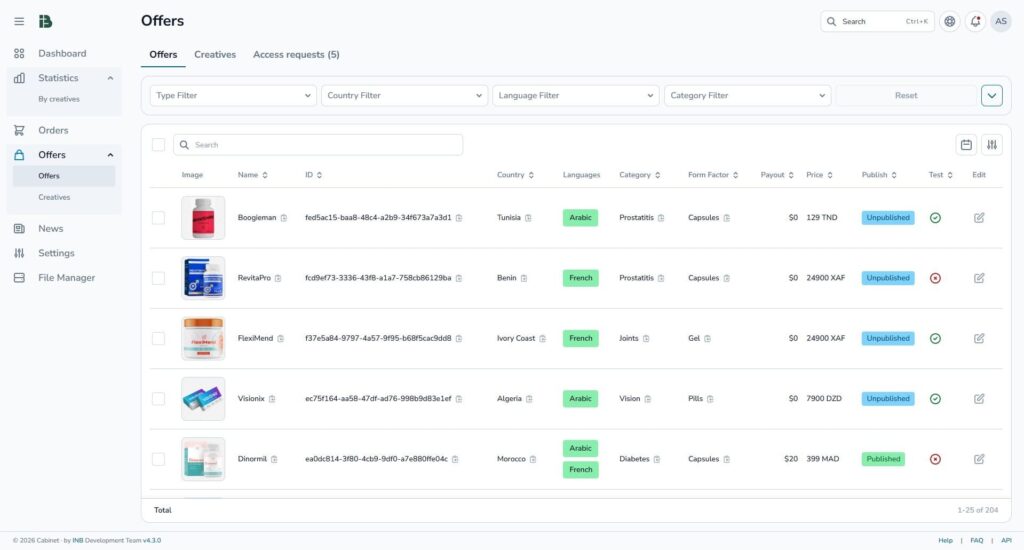Viewport: 1024px width, 550px height.
Task: Select the FlexiMend row checkbox
Action: (158, 338)
